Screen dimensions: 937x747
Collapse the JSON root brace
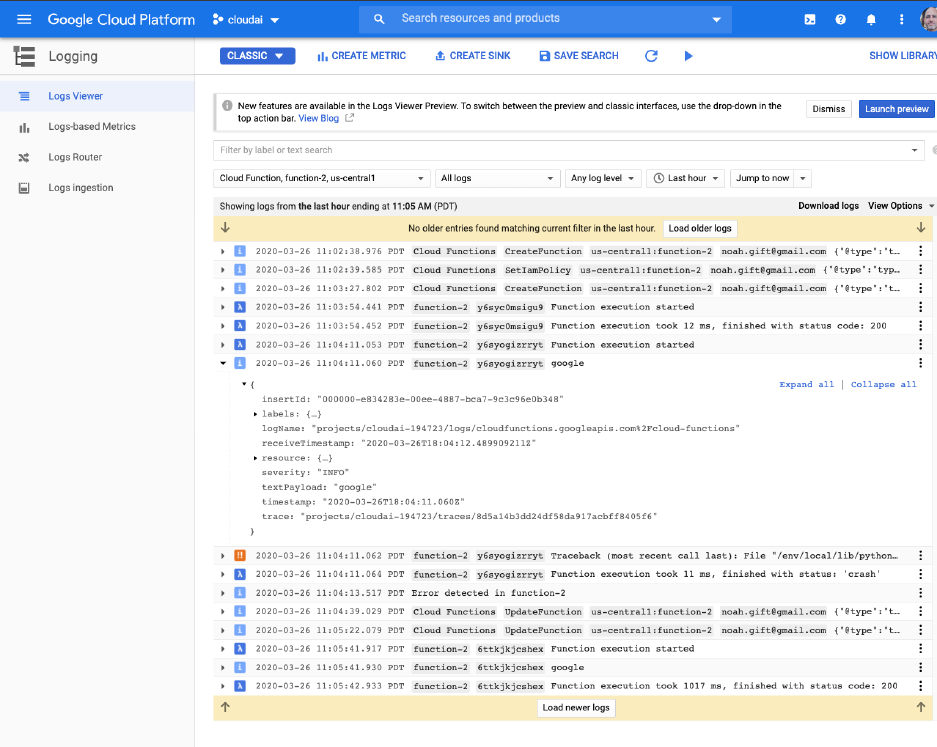(x=244, y=384)
